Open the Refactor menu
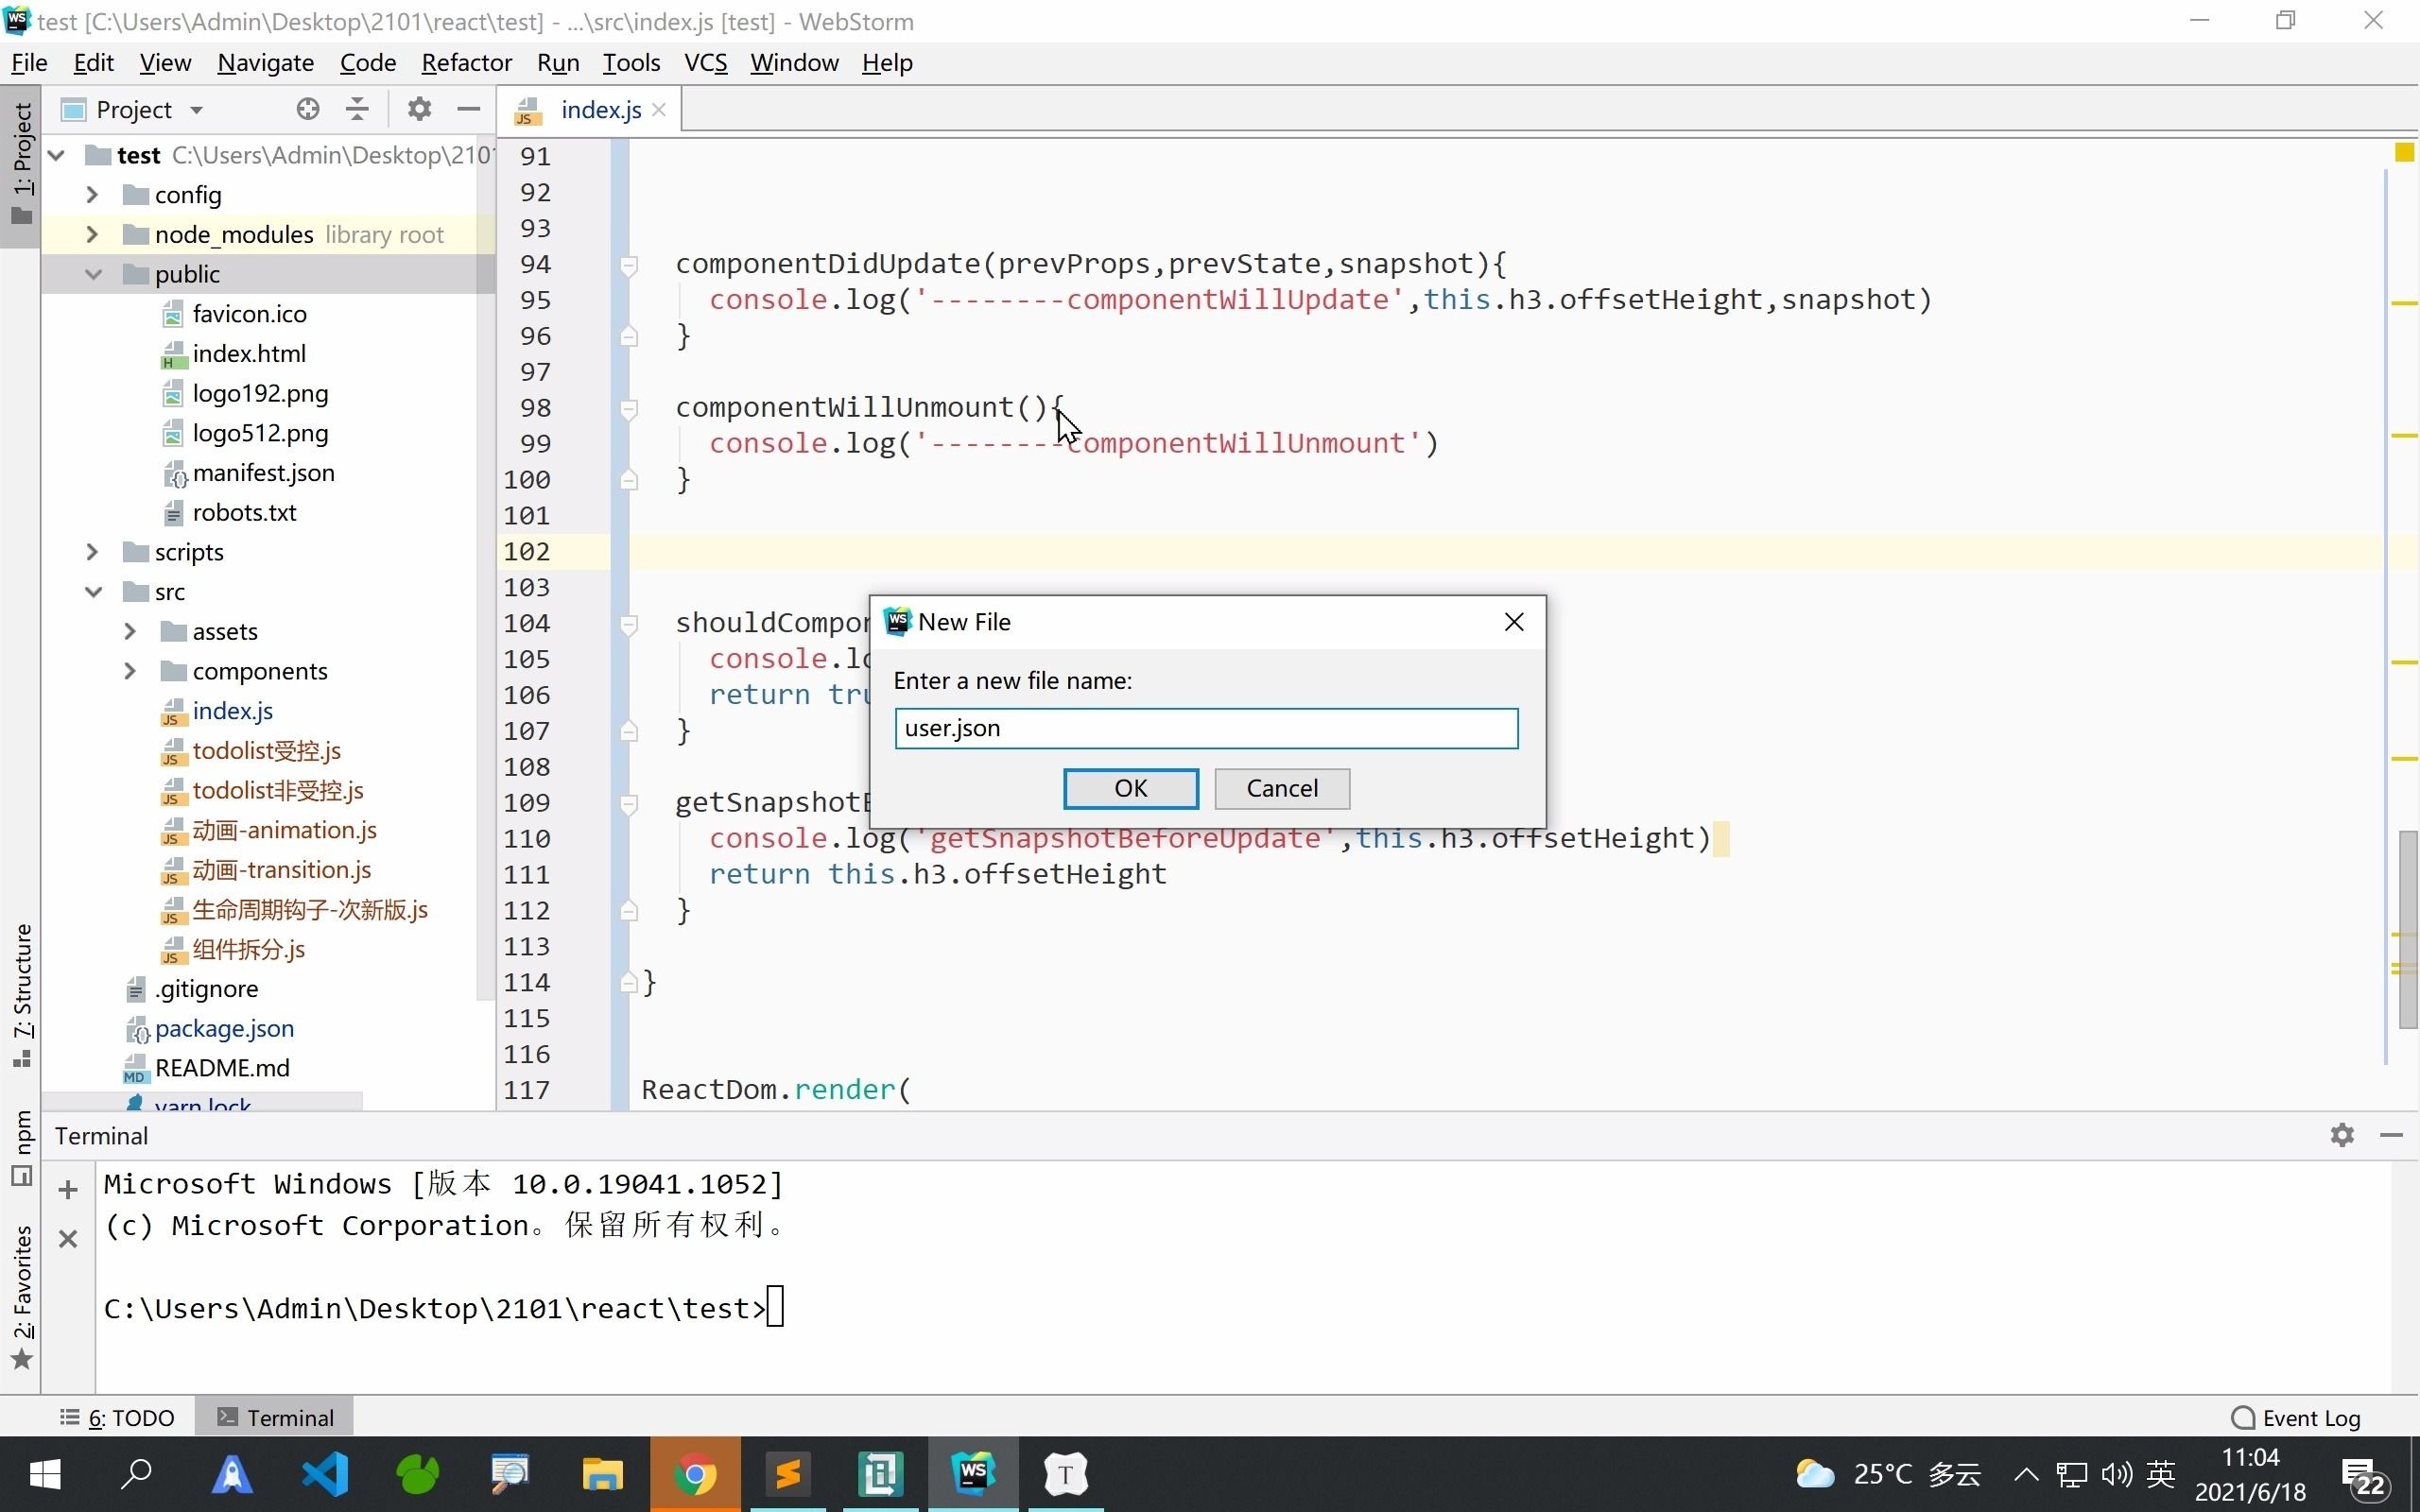 (466, 62)
